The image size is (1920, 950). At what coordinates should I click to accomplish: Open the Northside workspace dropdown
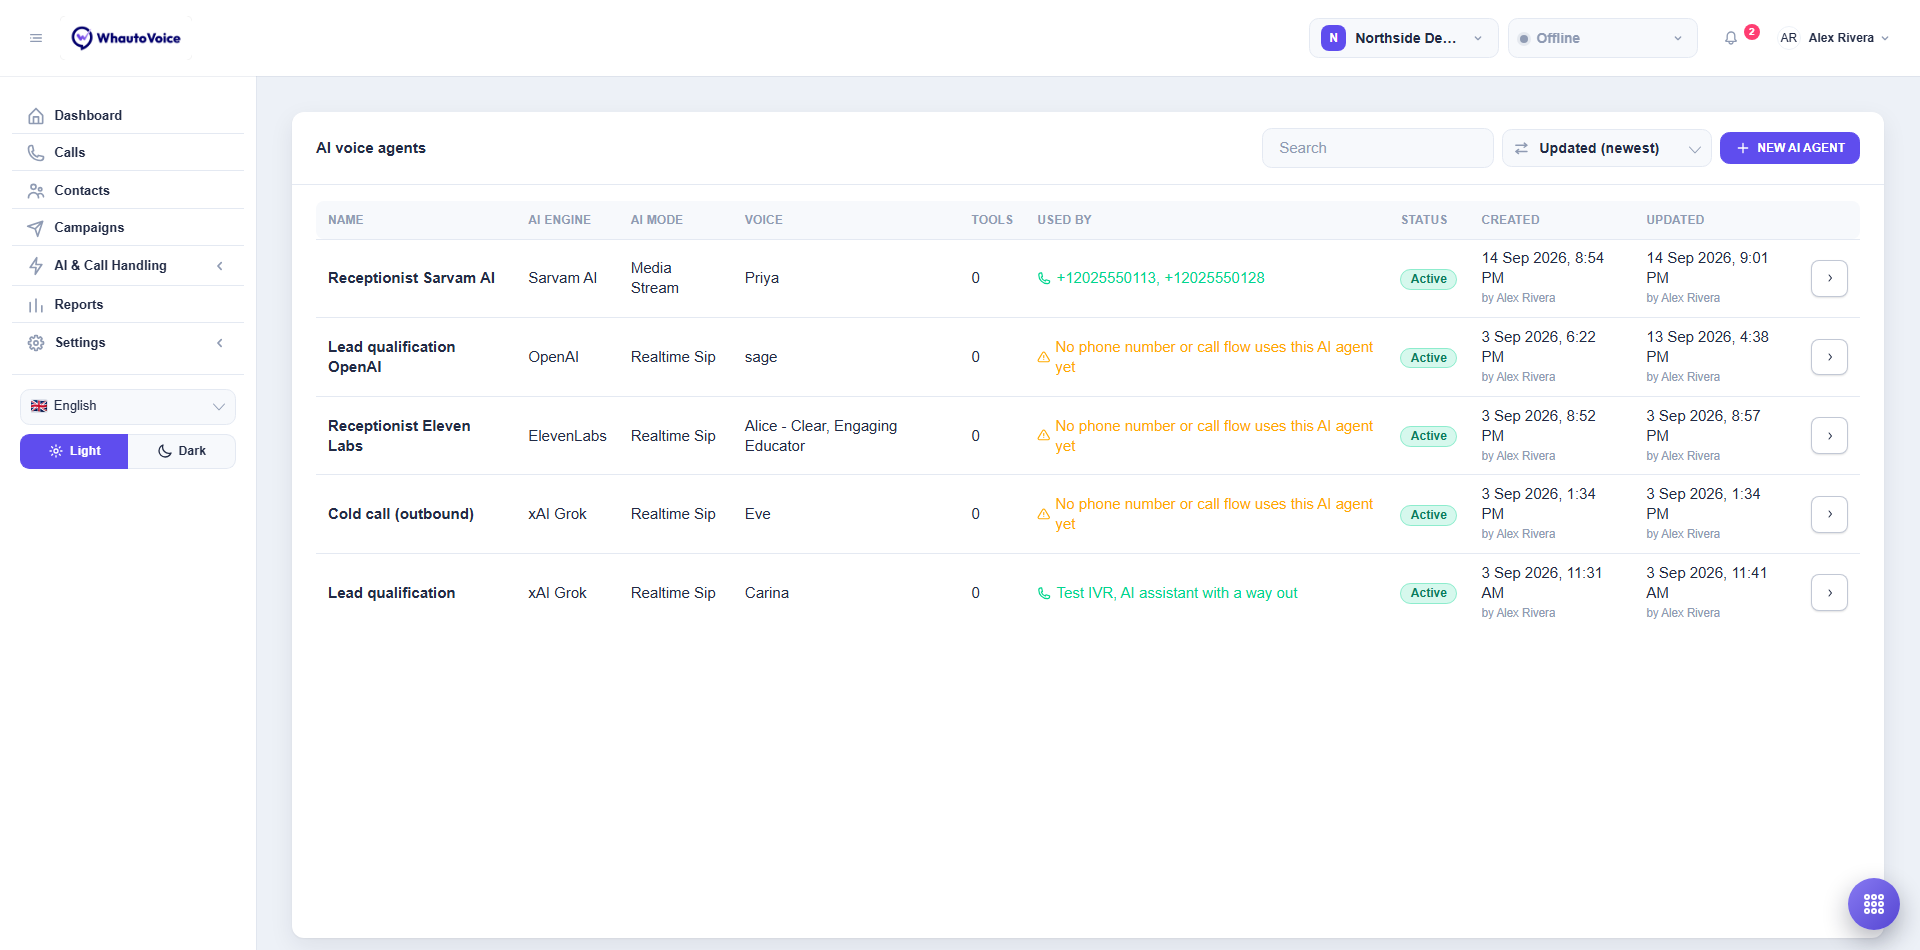[x=1403, y=38]
